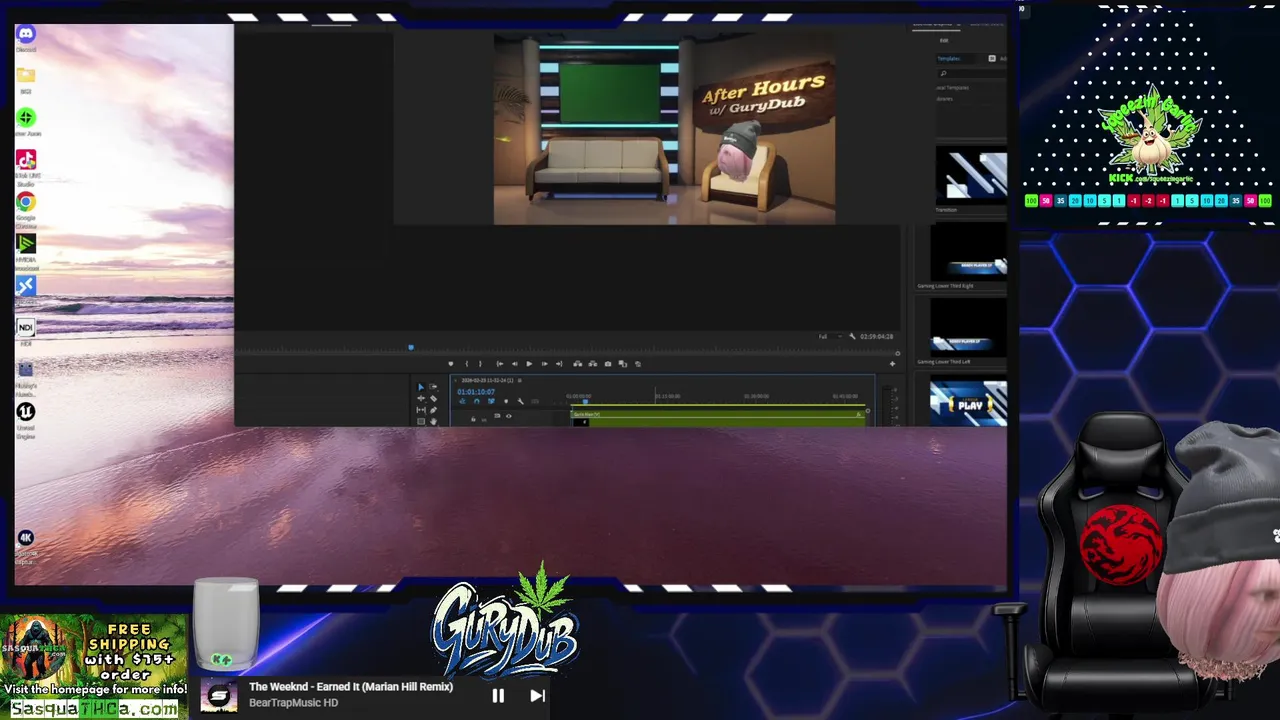The image size is (1280, 720).
Task: Toggle video track output eye
Action: click(509, 416)
